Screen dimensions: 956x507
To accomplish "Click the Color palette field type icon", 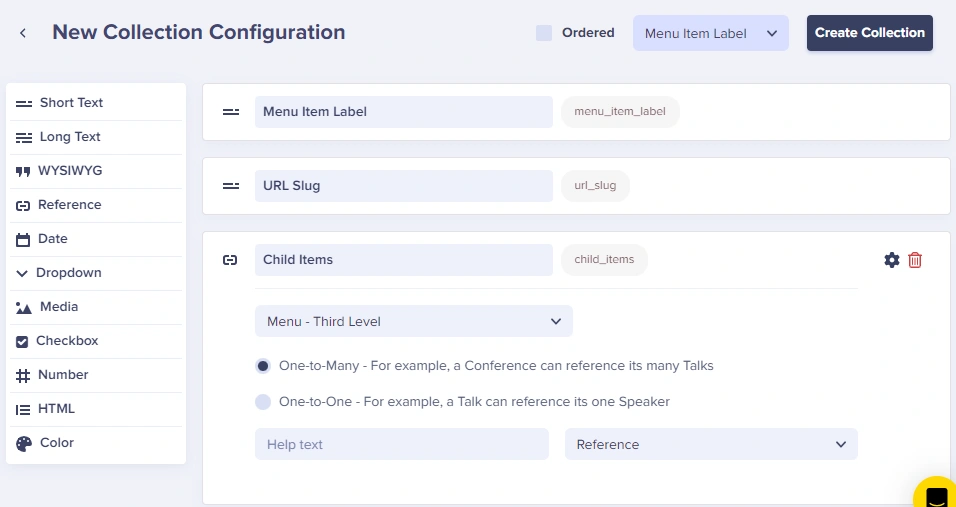I will (24, 443).
